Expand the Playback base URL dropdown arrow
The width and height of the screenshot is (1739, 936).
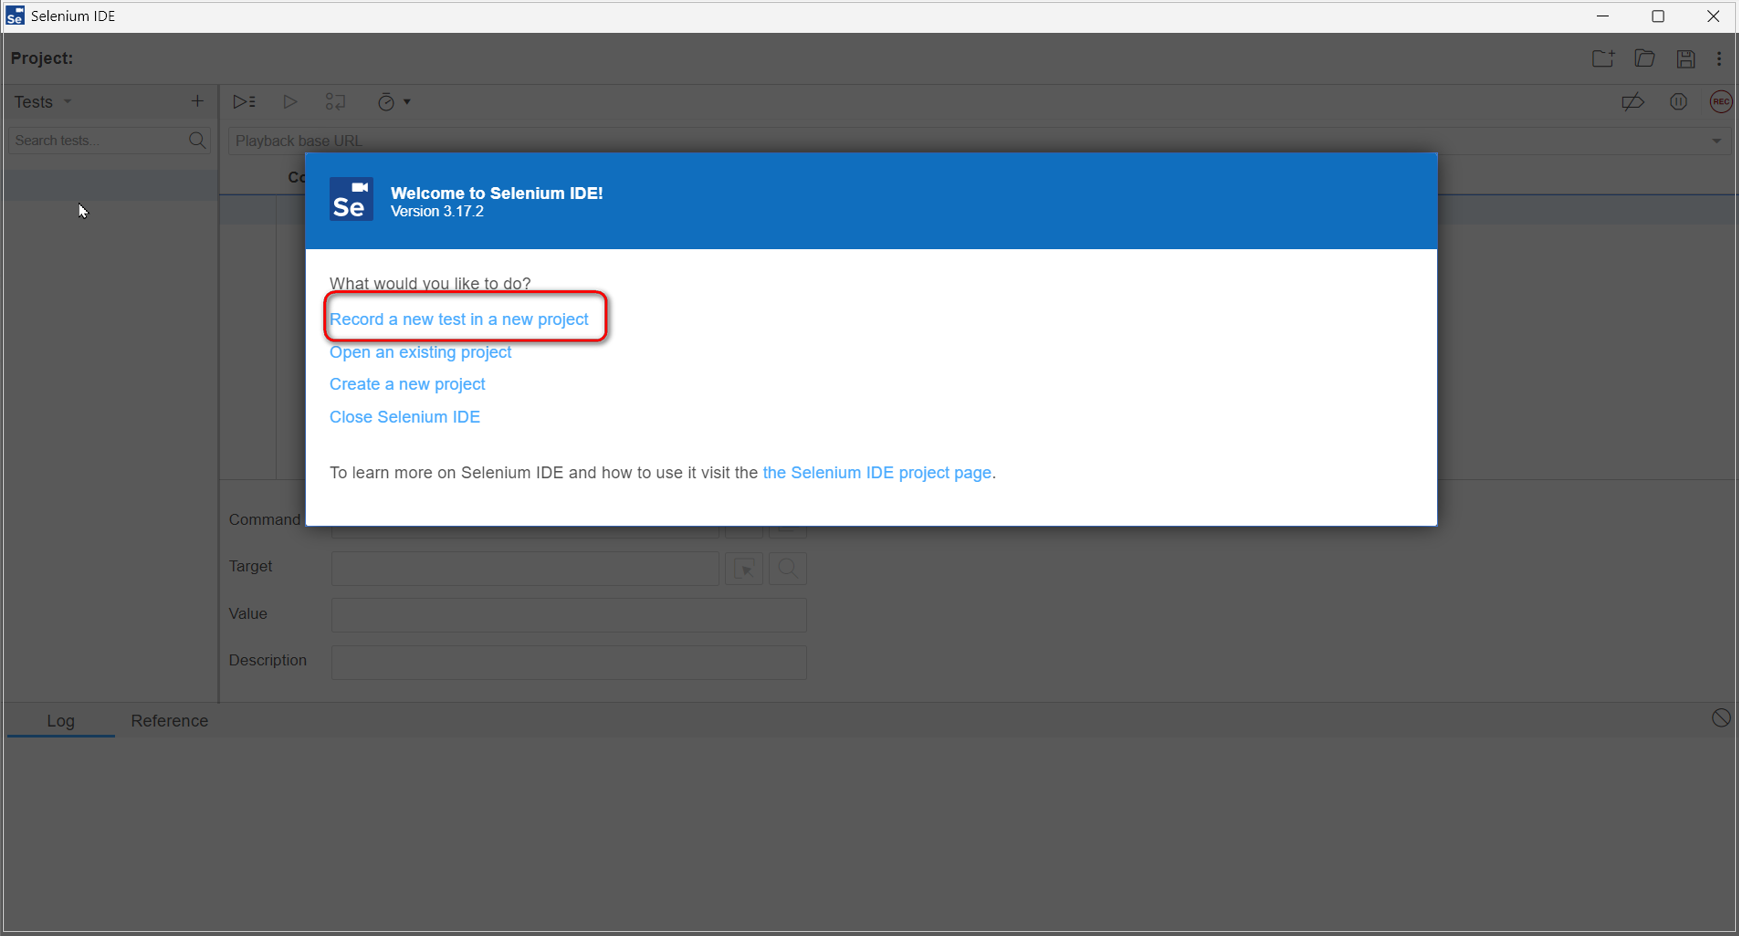pos(1716,141)
